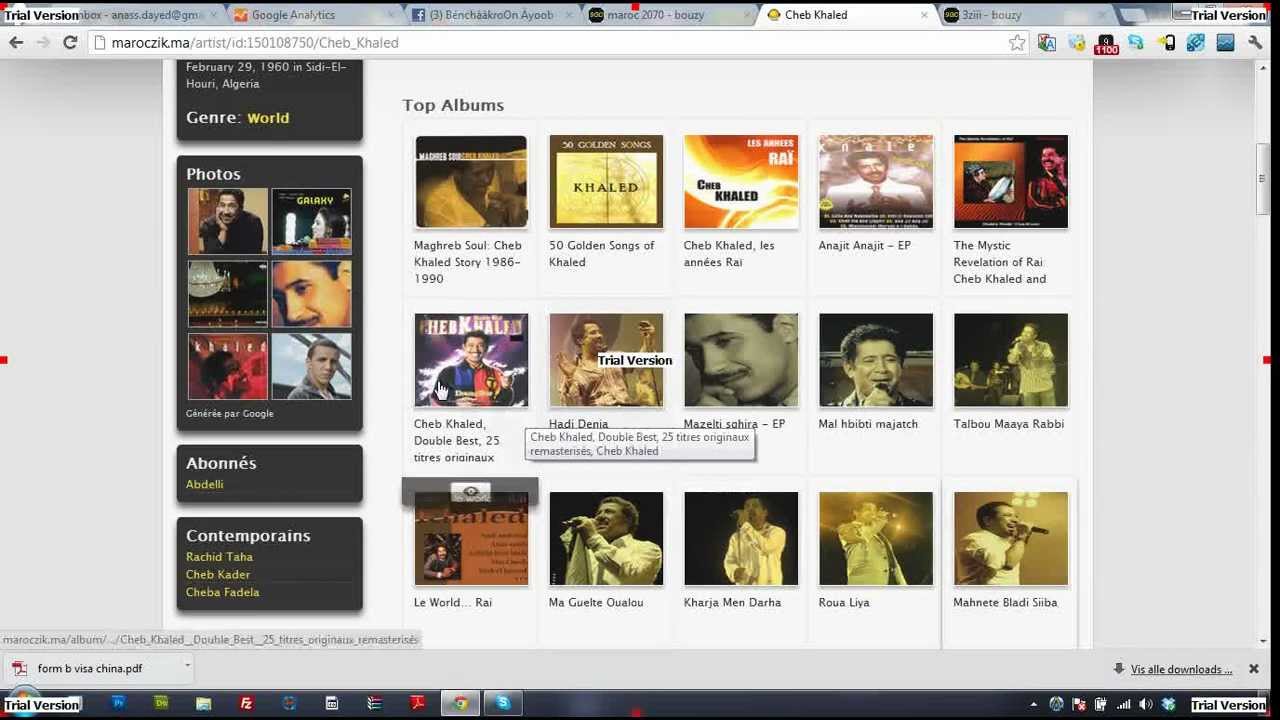1280x720 pixels.
Task: Close the Cheb Khaled tab
Action: 924,15
